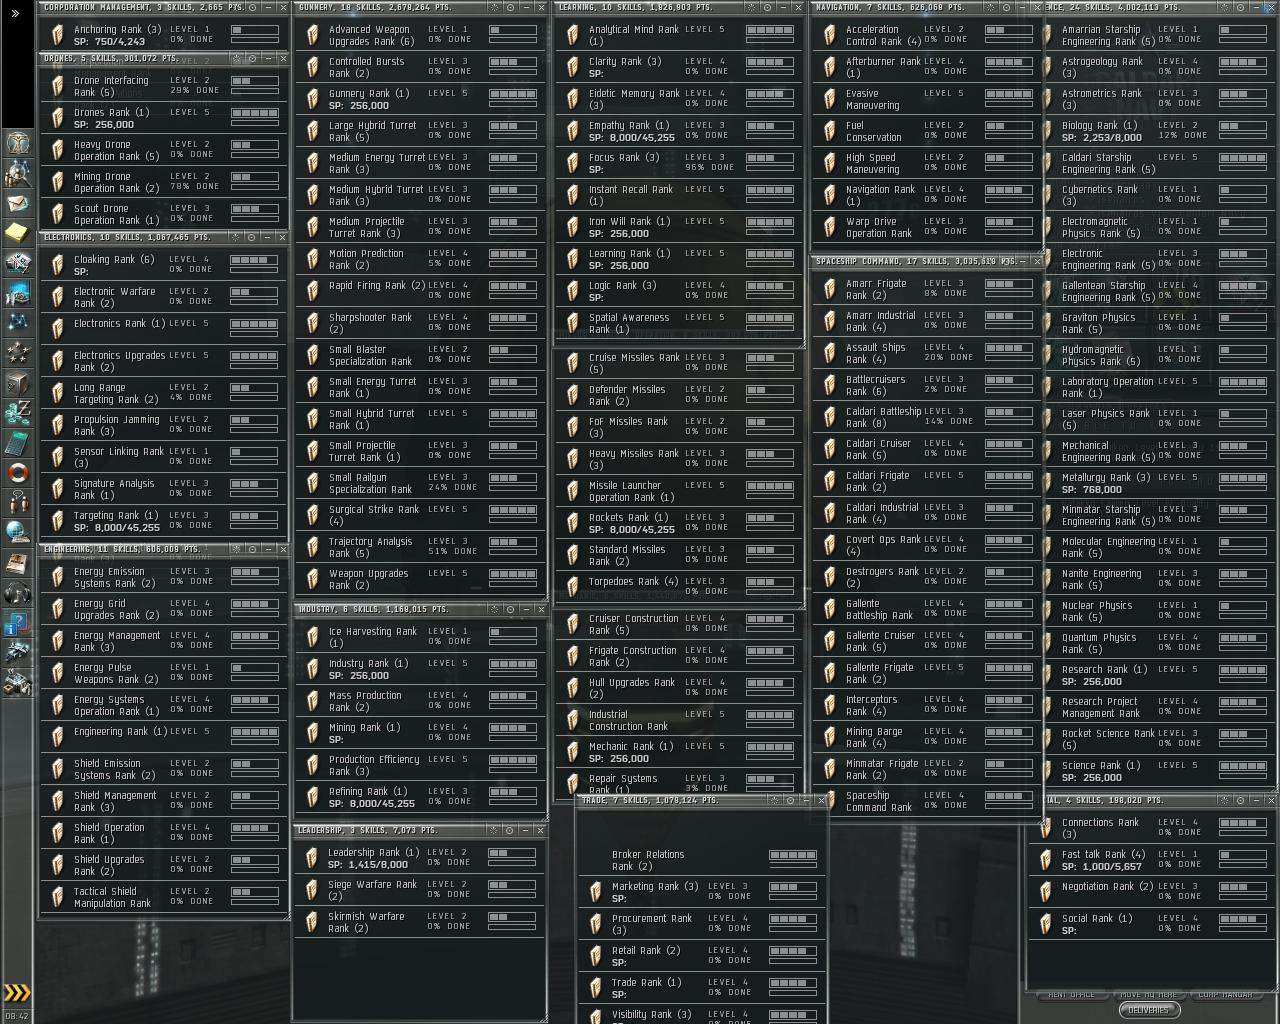Click the Drone Interfacing level bar
1280x1024 pixels.
click(255, 82)
